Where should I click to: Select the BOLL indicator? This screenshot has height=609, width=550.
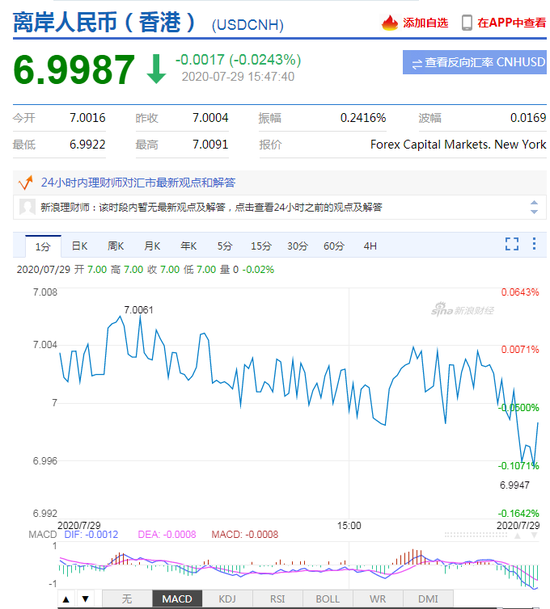[x=327, y=599]
